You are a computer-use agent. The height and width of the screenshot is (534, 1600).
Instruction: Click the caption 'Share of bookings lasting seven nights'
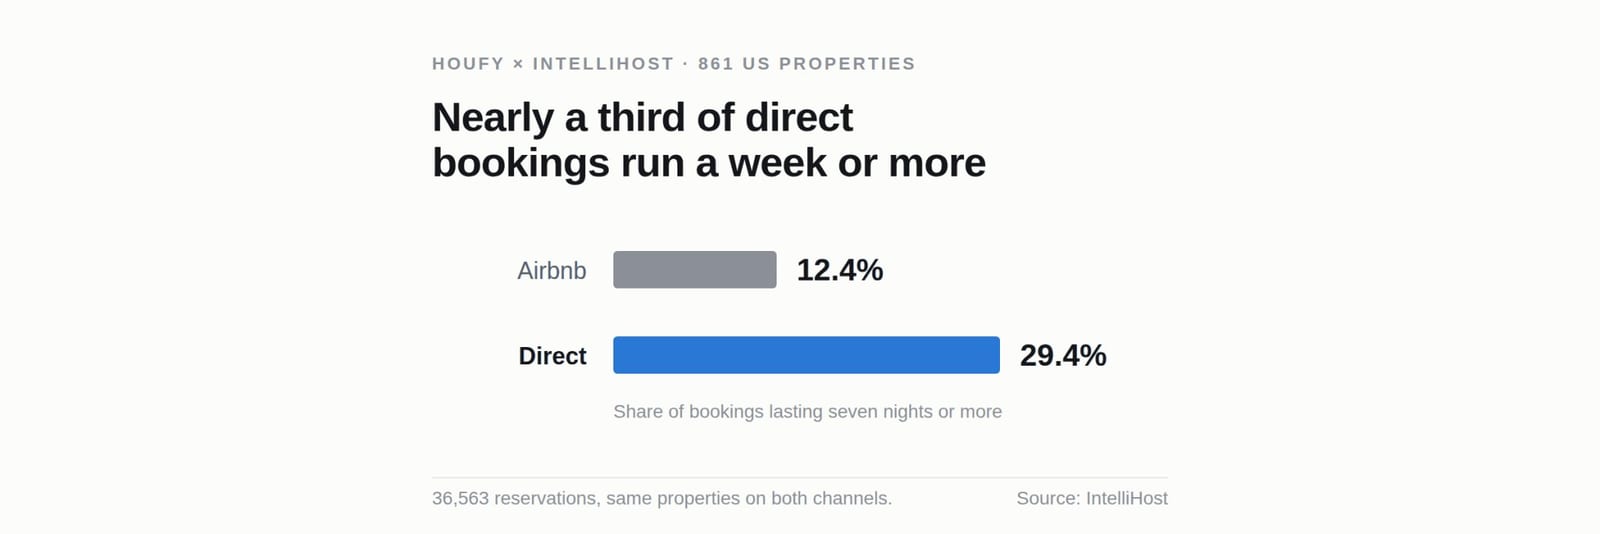(773, 412)
